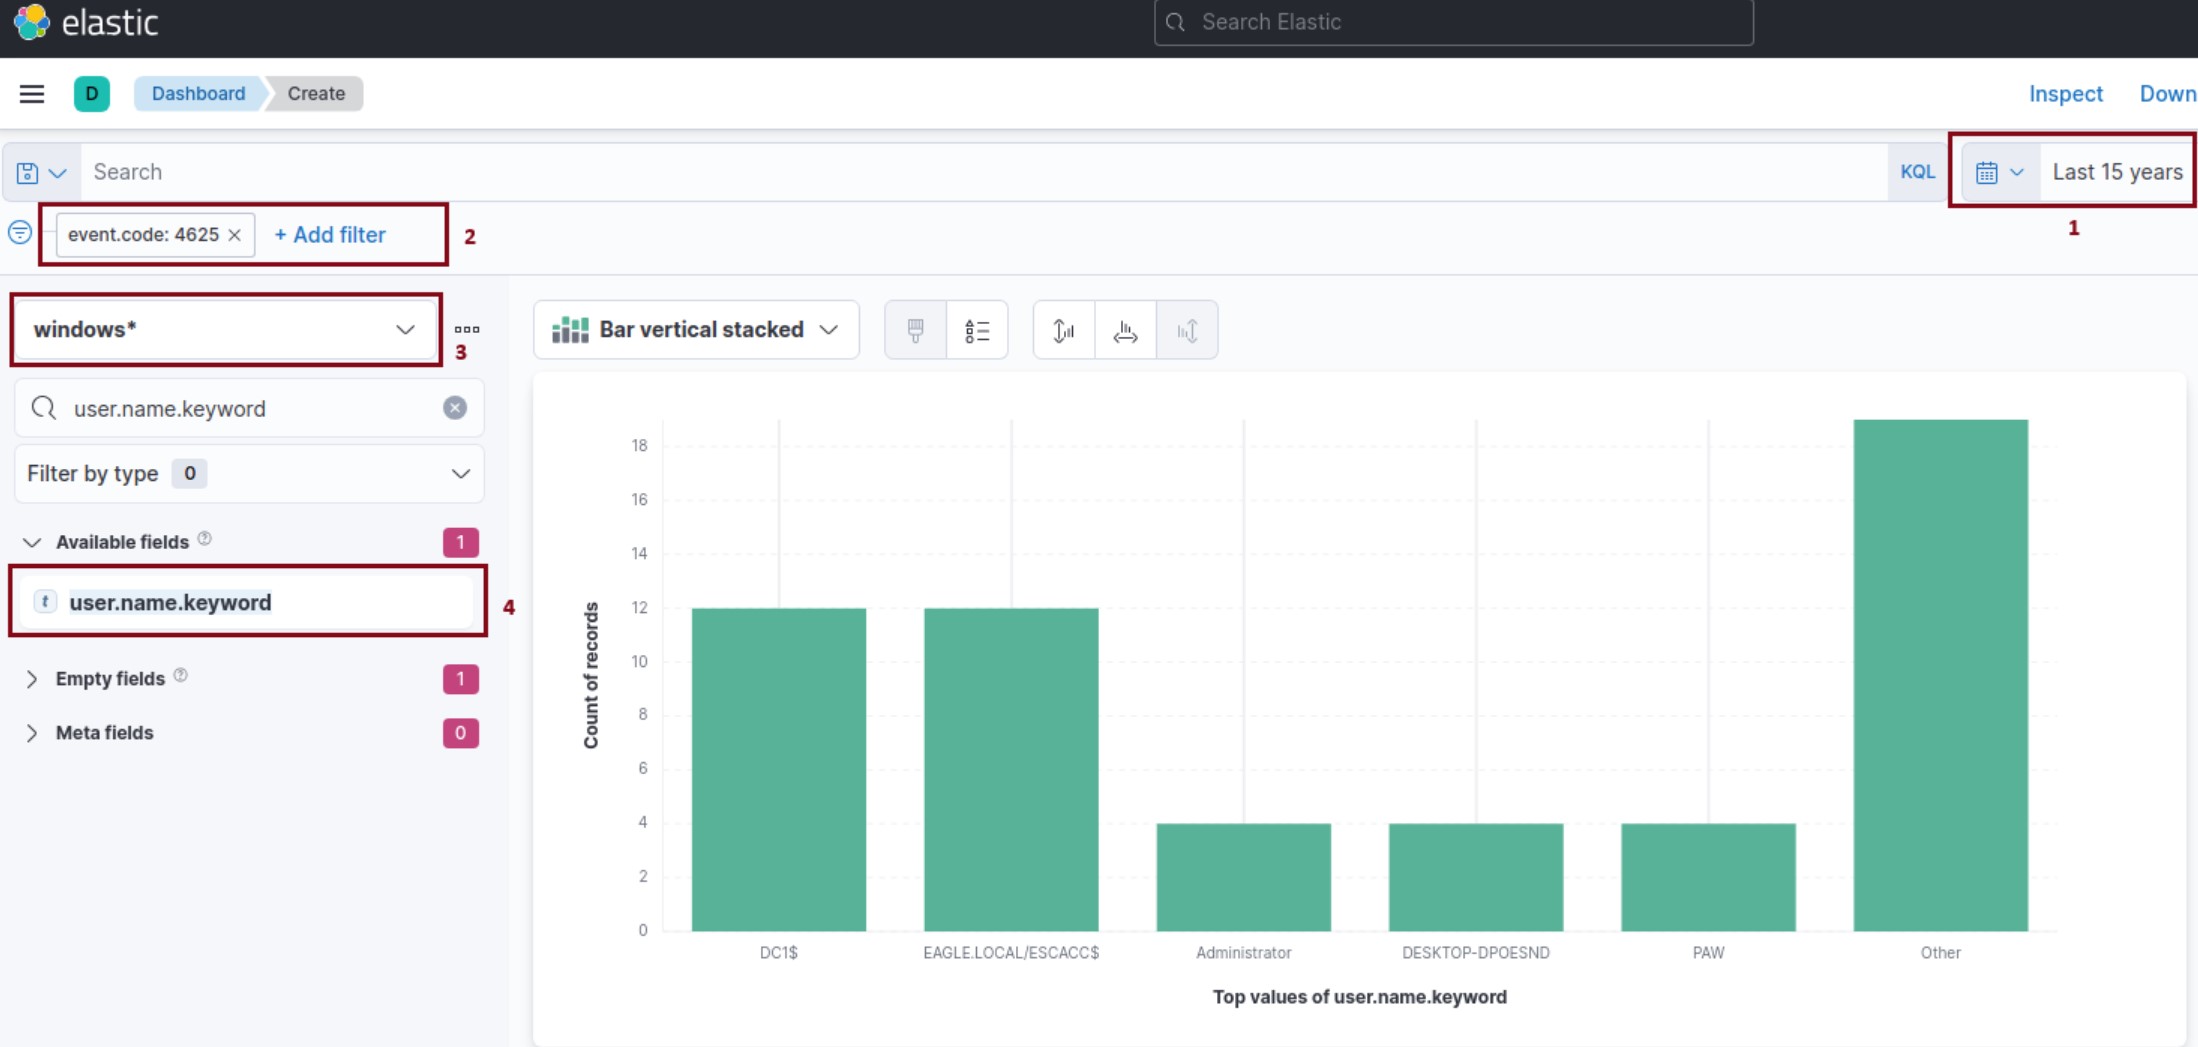Screen dimensions: 2198x1047
Task: Focus the field name search input
Action: tap(249, 408)
